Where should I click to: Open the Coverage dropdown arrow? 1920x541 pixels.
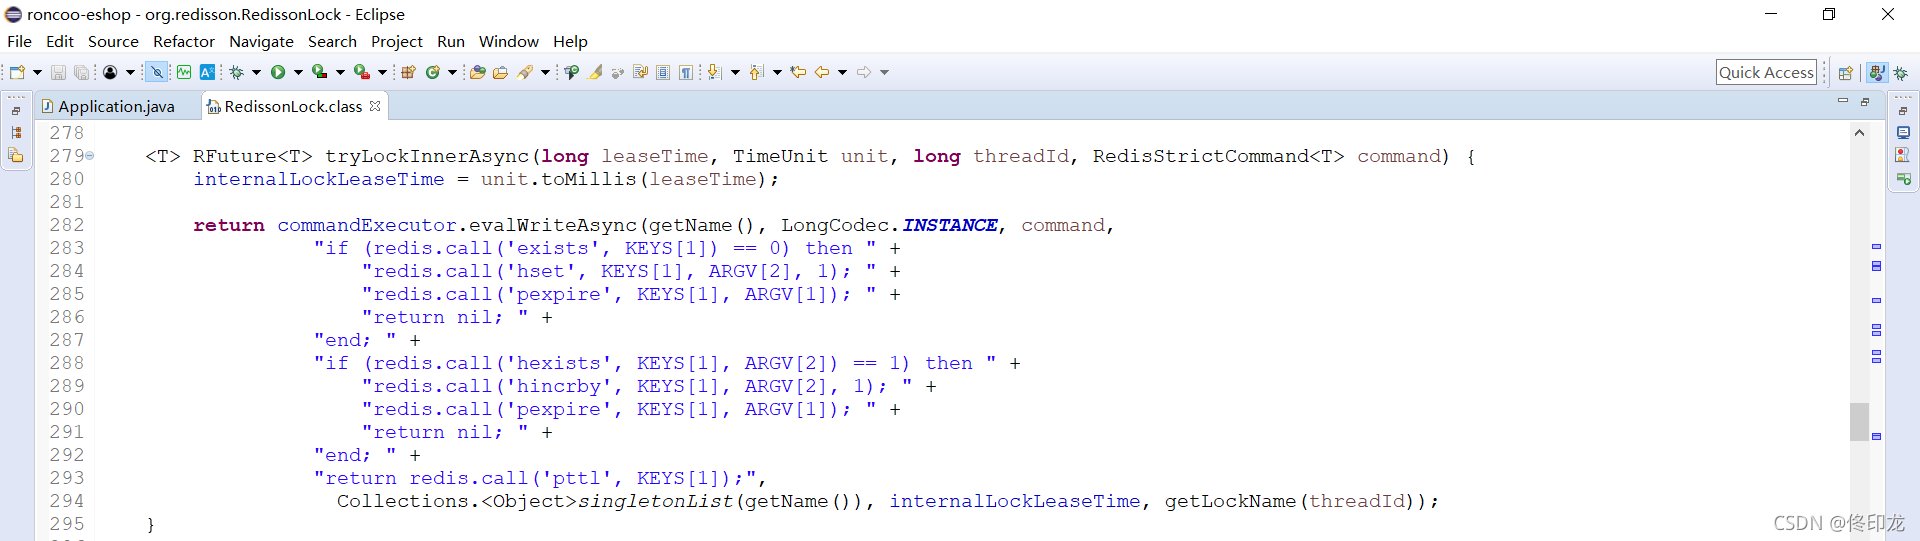tap(340, 72)
